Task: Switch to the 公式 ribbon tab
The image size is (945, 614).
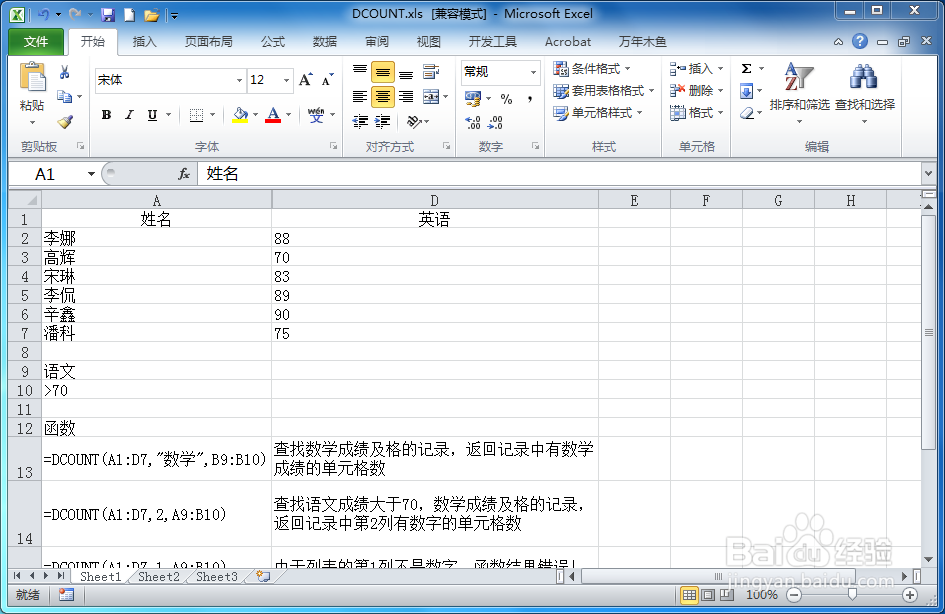Action: tap(273, 42)
